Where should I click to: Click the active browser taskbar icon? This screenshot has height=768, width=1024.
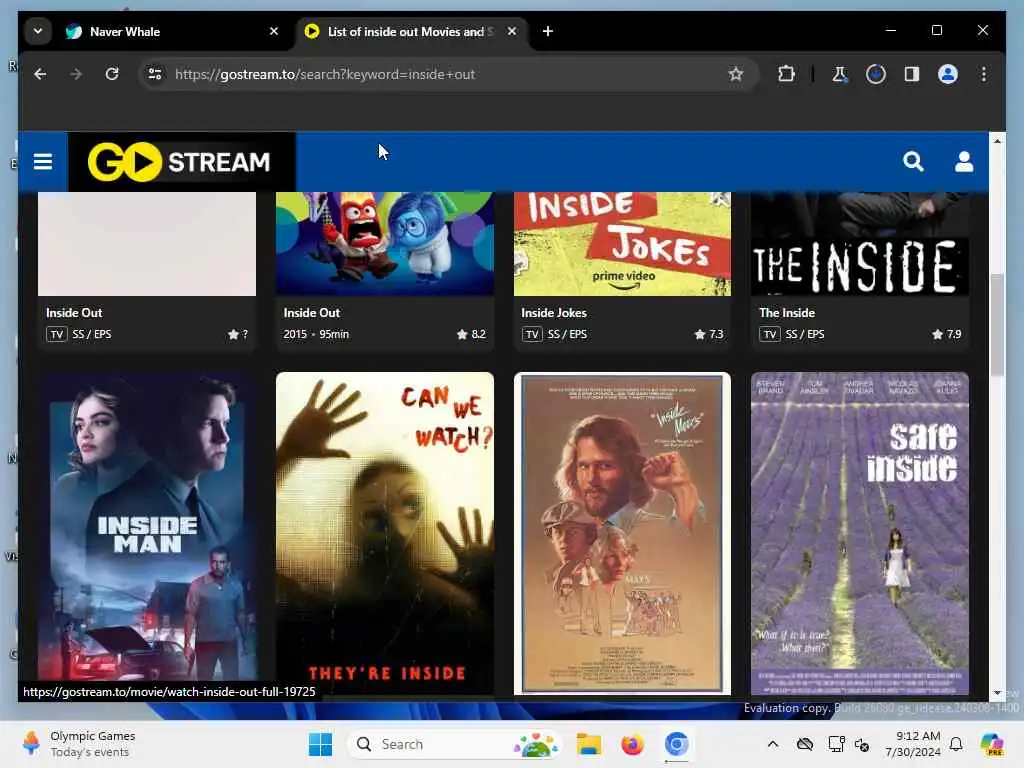click(677, 744)
